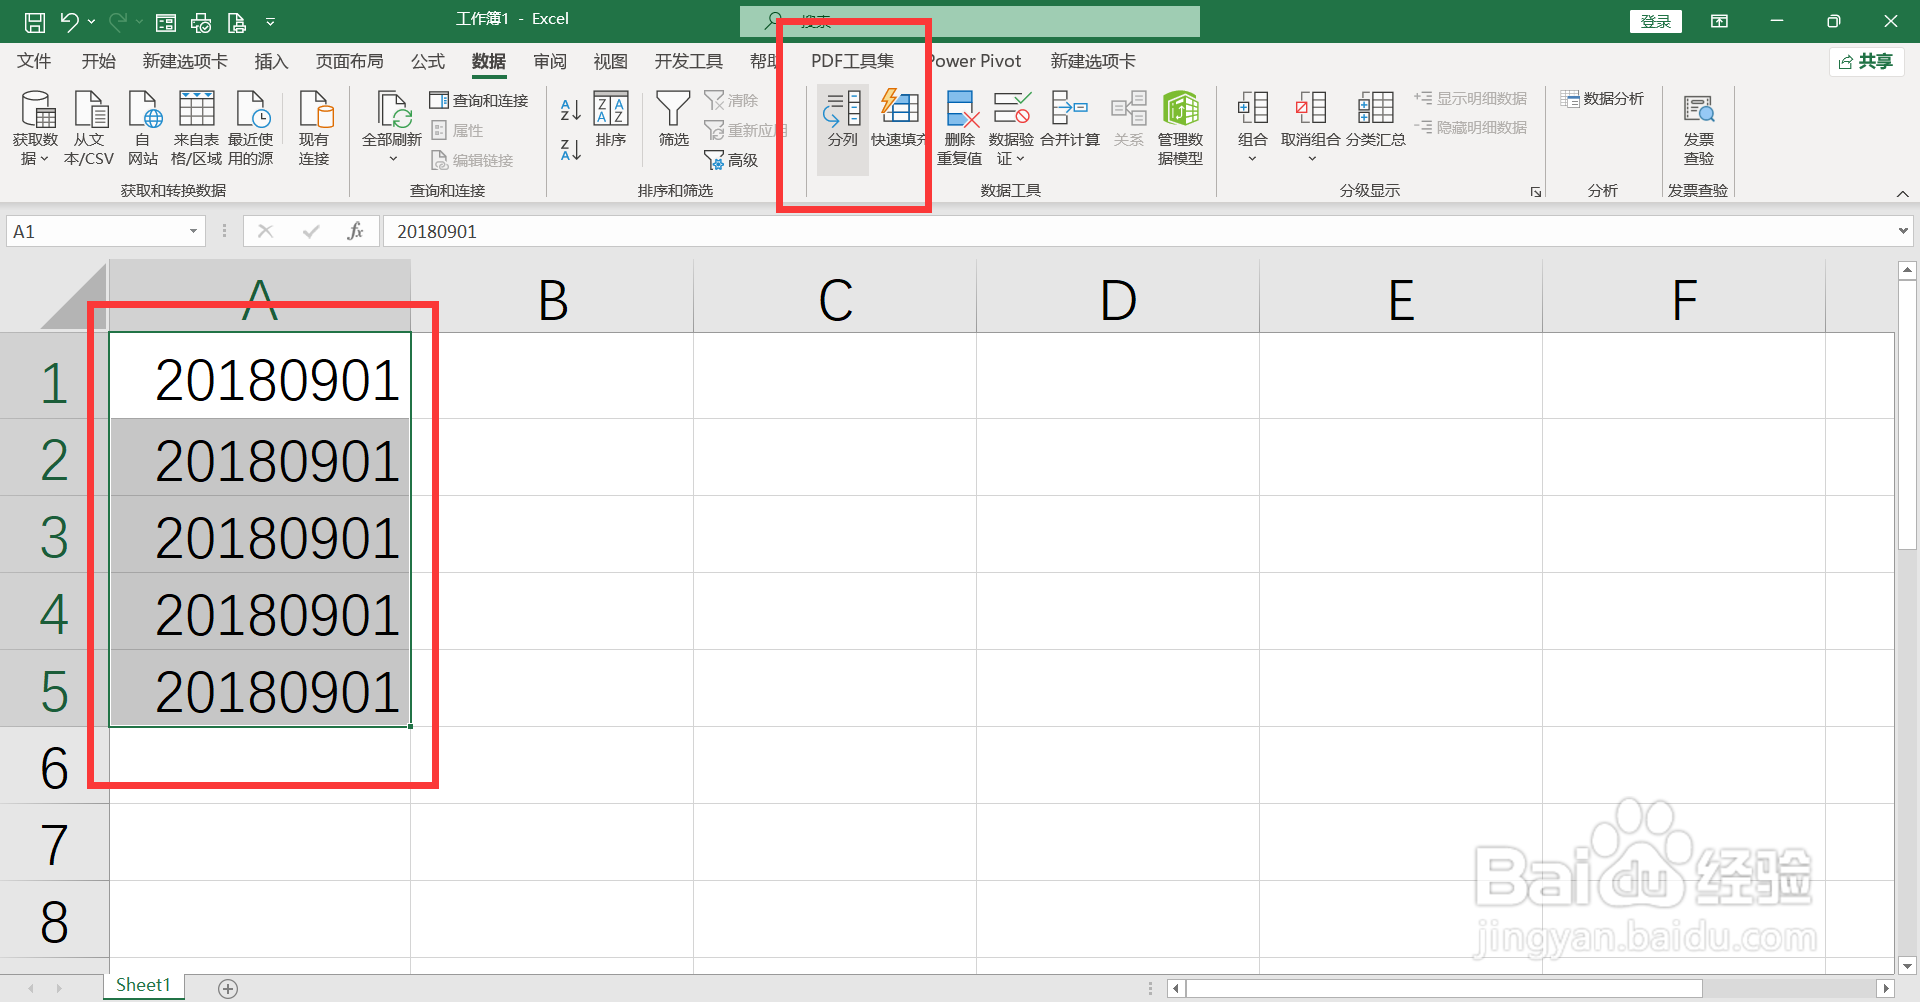This screenshot has width=1920, height=1002.
Task: Open the Outline (分级显示) dialog launcher
Action: click(1536, 192)
